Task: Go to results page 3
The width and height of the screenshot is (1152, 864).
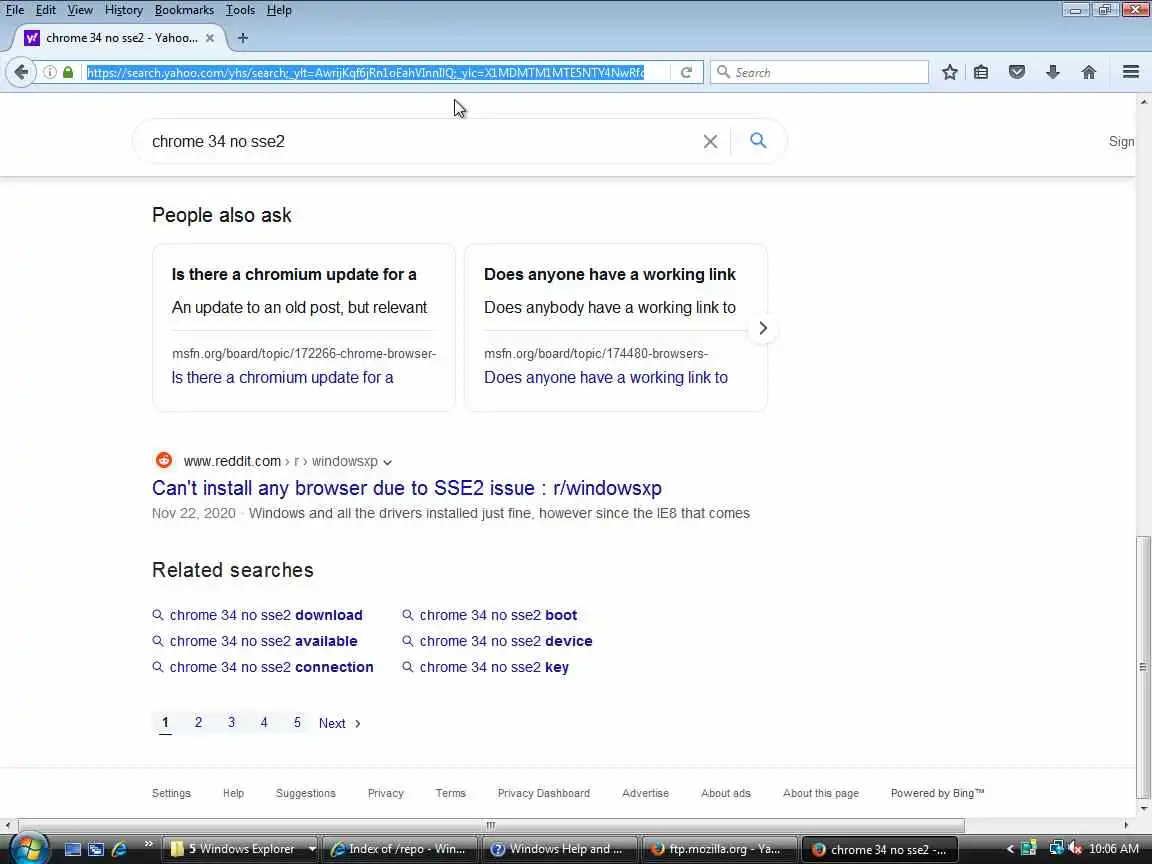Action: [x=231, y=722]
